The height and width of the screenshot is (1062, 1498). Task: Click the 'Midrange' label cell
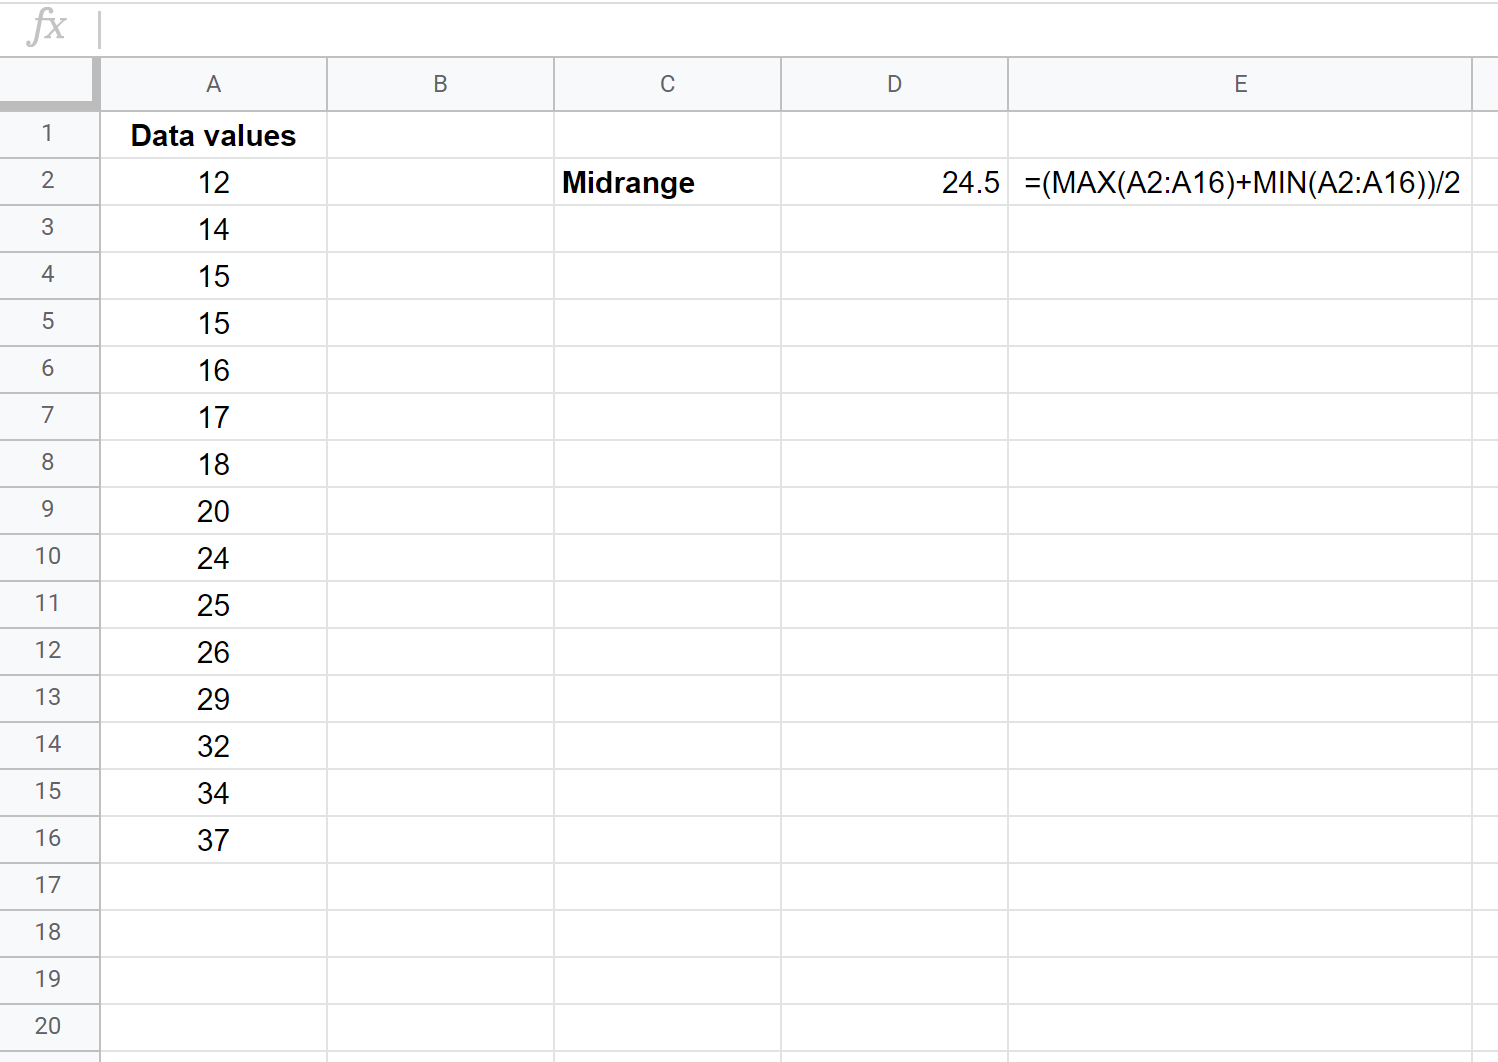pos(668,182)
